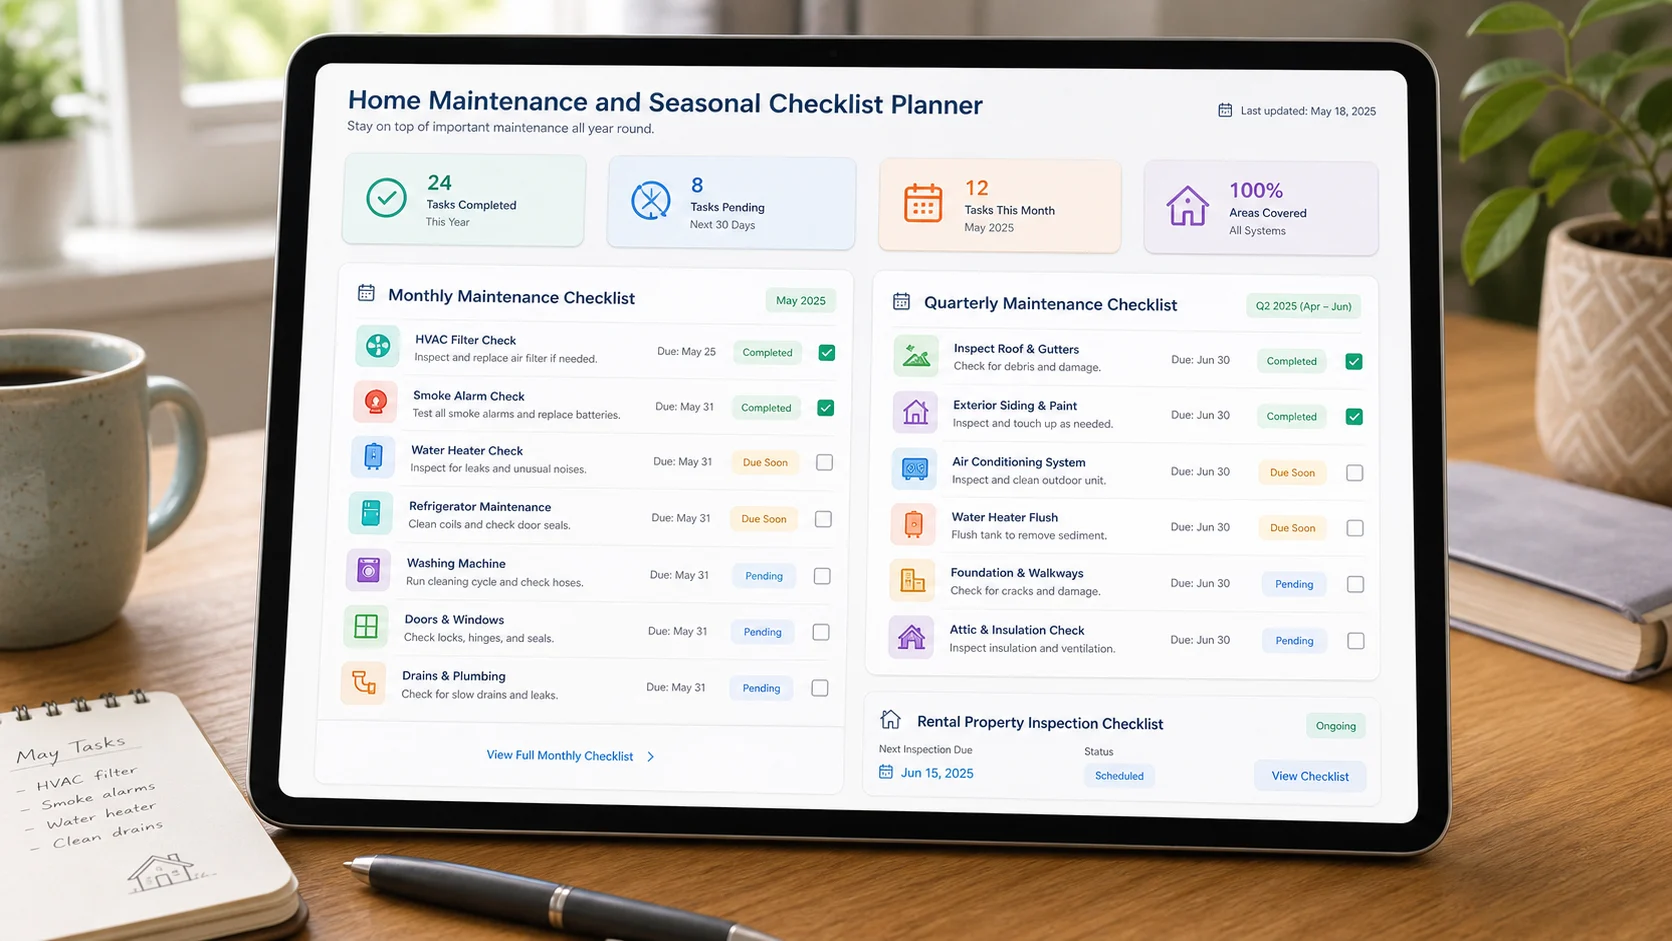1672x941 pixels.
Task: Uncheck the Smoke Alarm Check checkbox
Action: coord(826,407)
